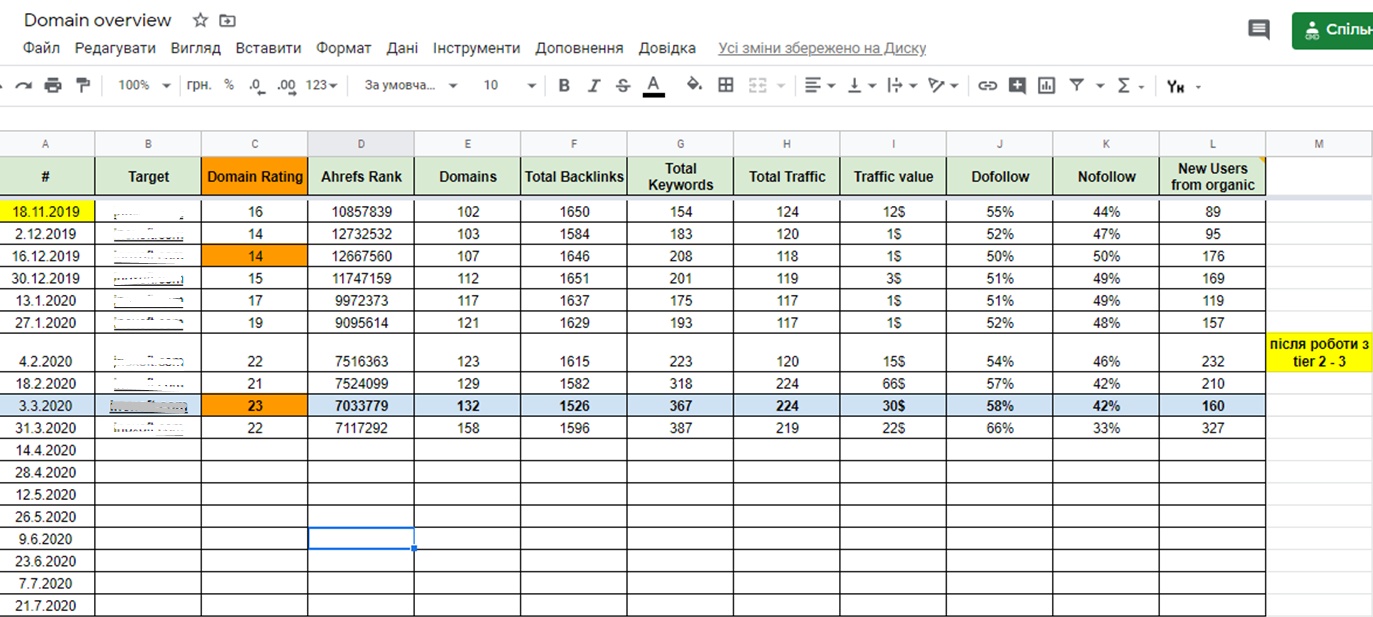Click the green share button
This screenshot has width=1373, height=617.
[1333, 30]
